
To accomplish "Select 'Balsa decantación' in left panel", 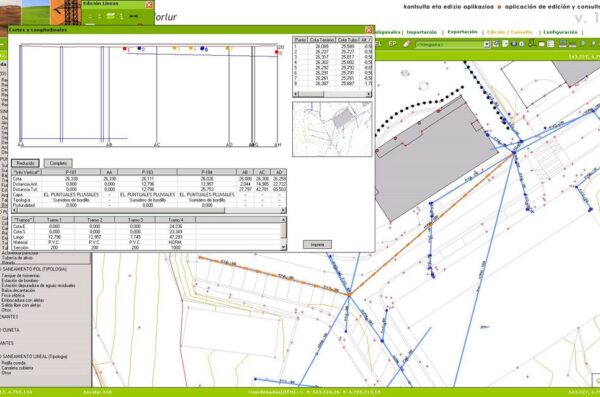I will pos(18,291).
